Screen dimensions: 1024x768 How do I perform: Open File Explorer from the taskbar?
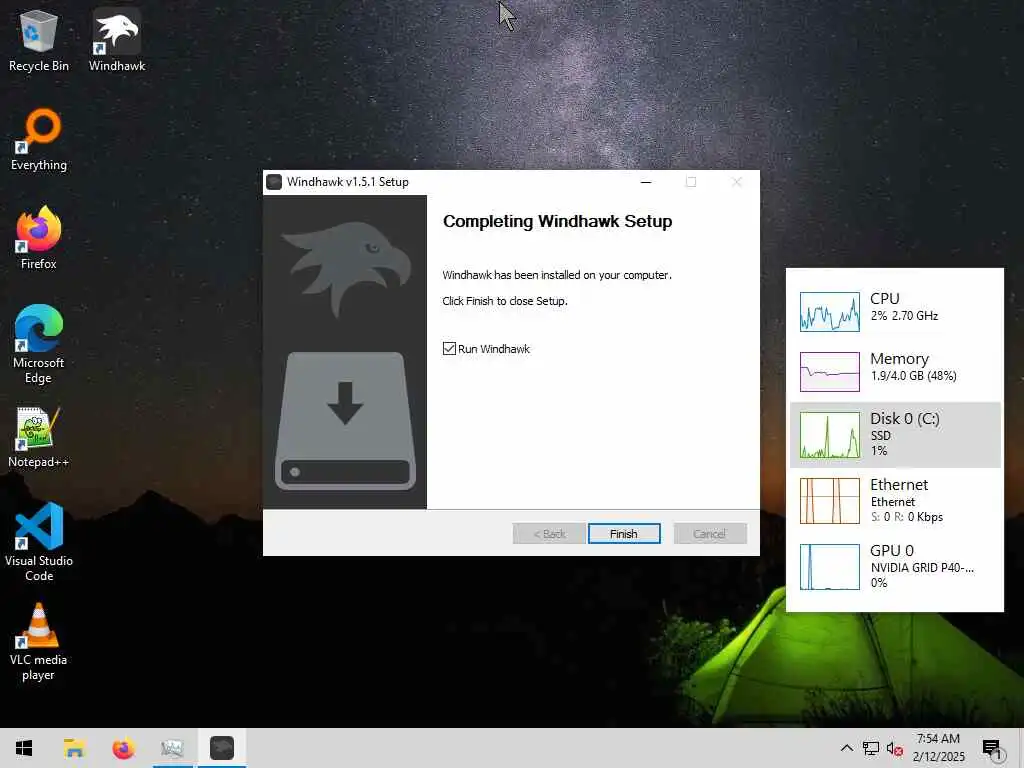[74, 748]
